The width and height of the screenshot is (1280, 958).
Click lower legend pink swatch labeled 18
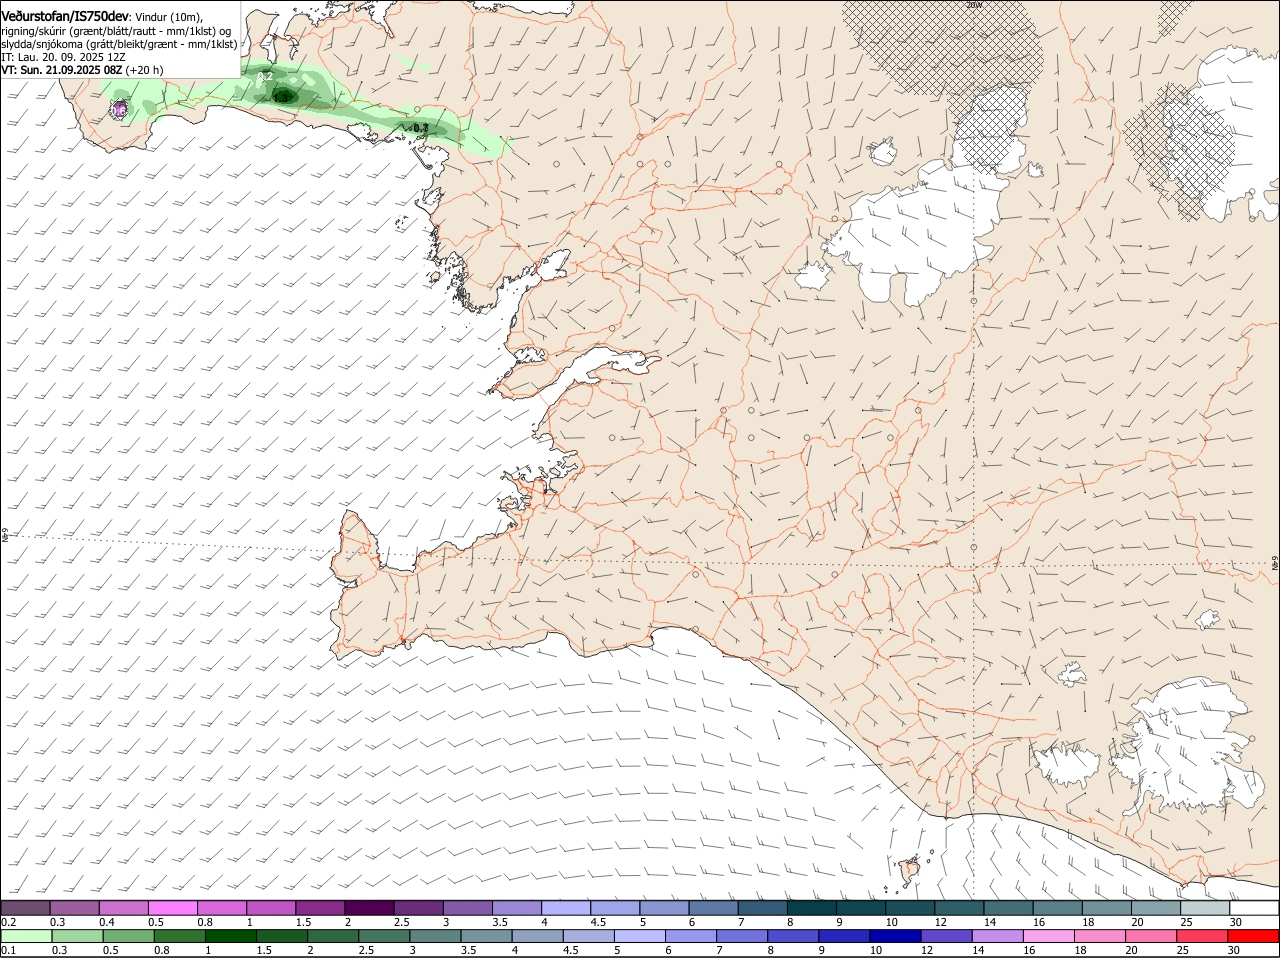pyautogui.click(x=1099, y=936)
